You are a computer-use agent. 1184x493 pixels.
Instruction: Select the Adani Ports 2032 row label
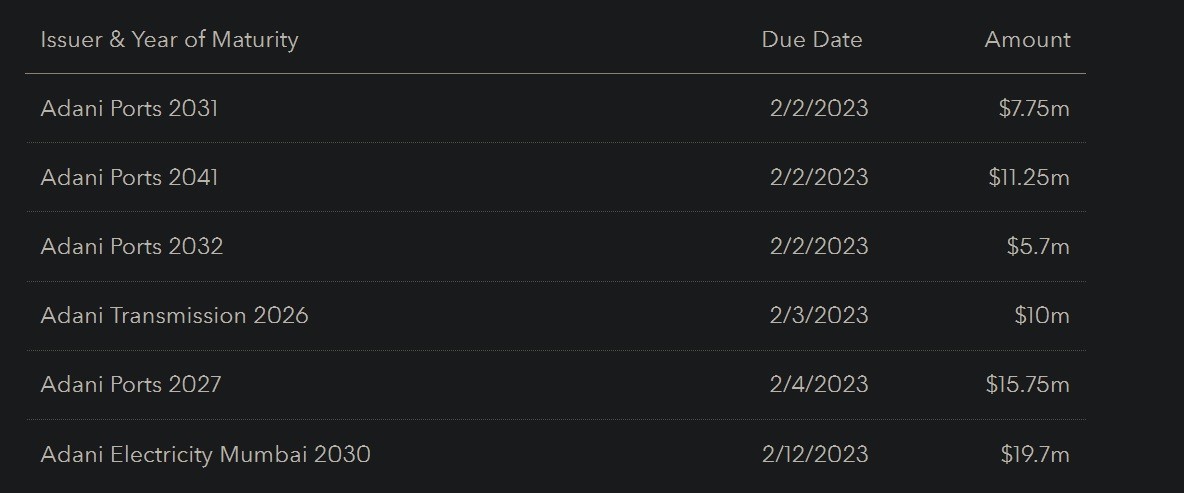[131, 246]
